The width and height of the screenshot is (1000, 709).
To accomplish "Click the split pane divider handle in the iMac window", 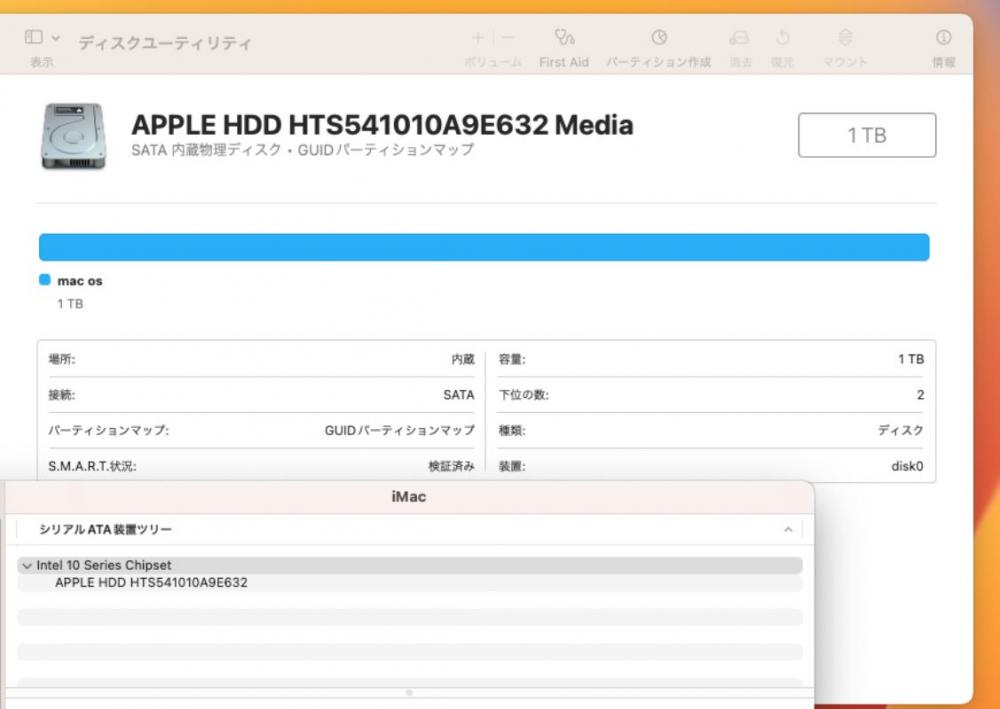I will tap(409, 692).
